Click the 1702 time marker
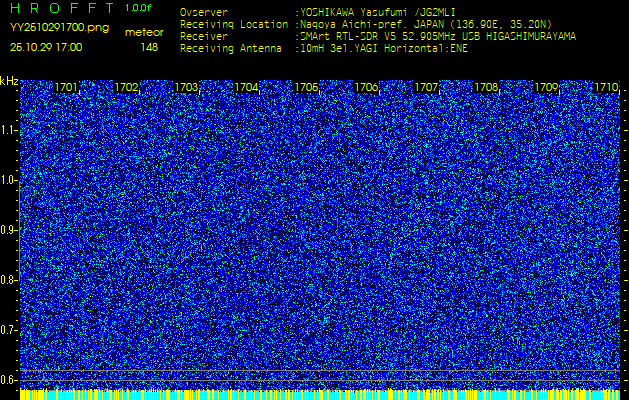Image resolution: width=629 pixels, height=400 pixels. (126, 87)
